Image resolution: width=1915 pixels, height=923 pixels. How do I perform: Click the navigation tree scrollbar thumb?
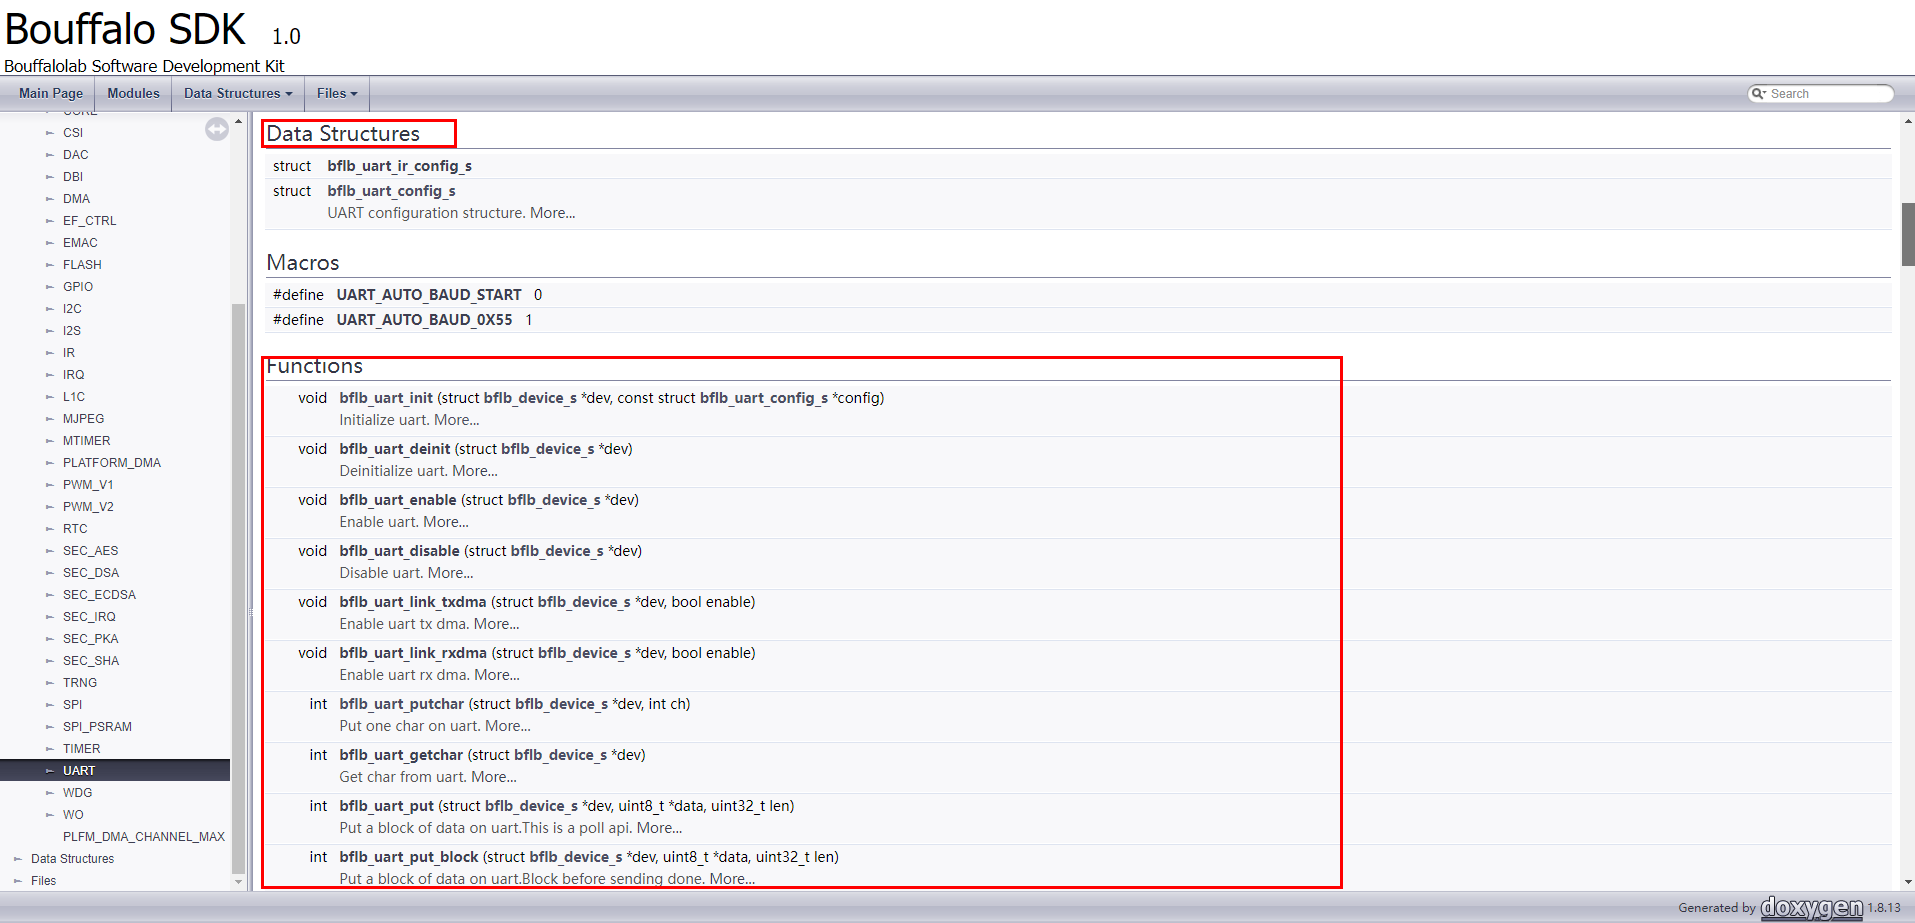[238, 588]
